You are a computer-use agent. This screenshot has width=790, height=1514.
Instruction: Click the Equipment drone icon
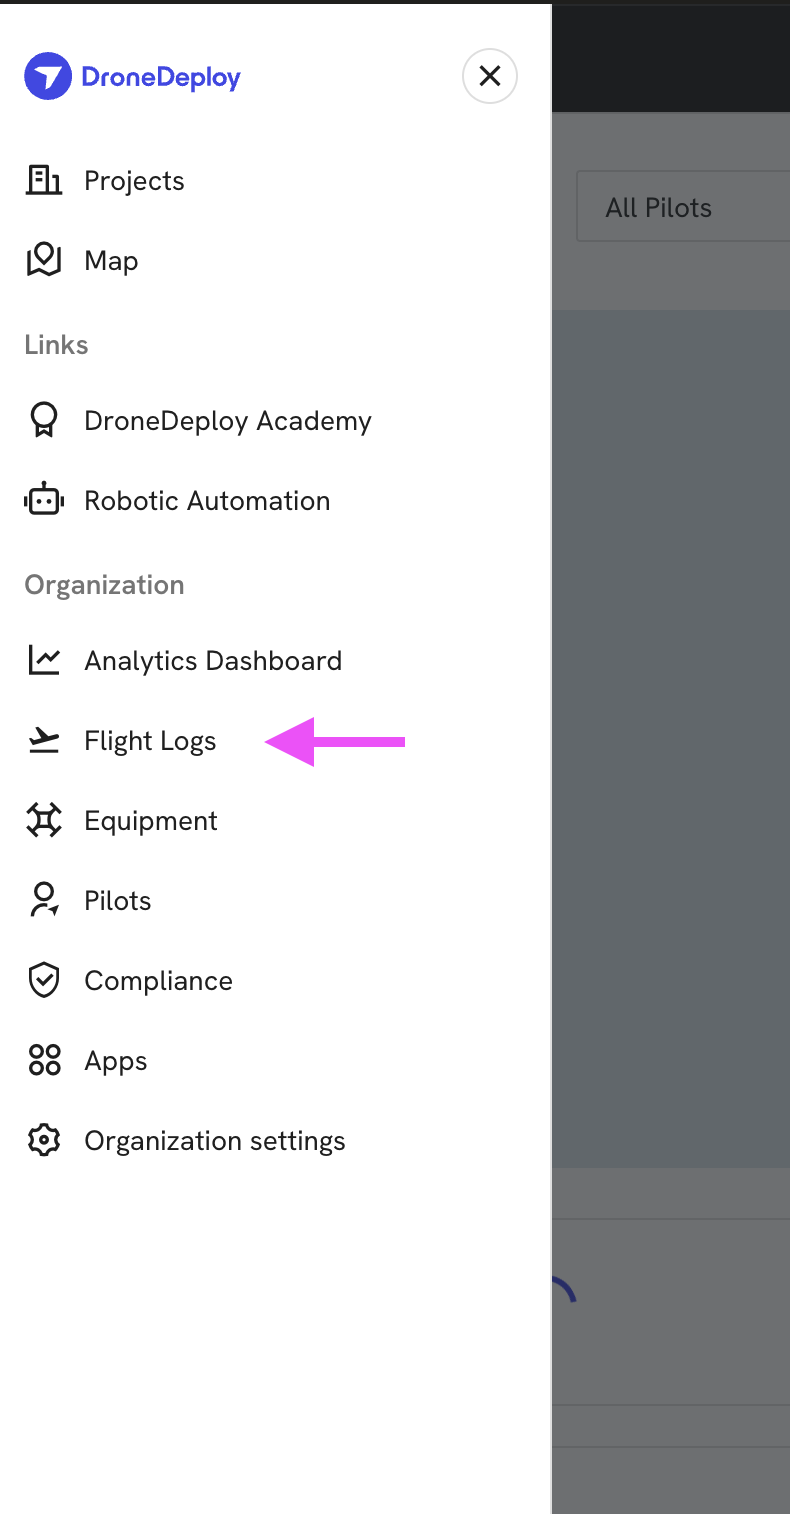point(44,820)
